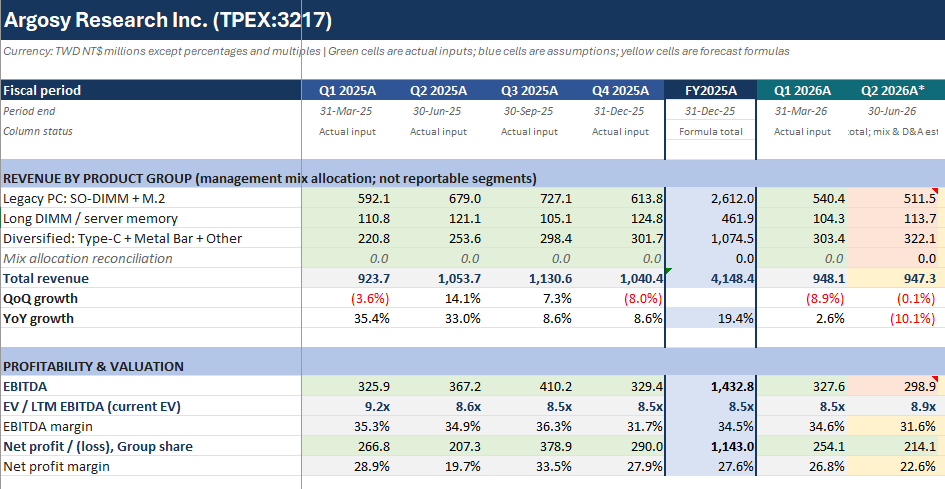The width and height of the screenshot is (945, 489).
Task: Select QoQ growth value 14.1%
Action: pos(438,298)
